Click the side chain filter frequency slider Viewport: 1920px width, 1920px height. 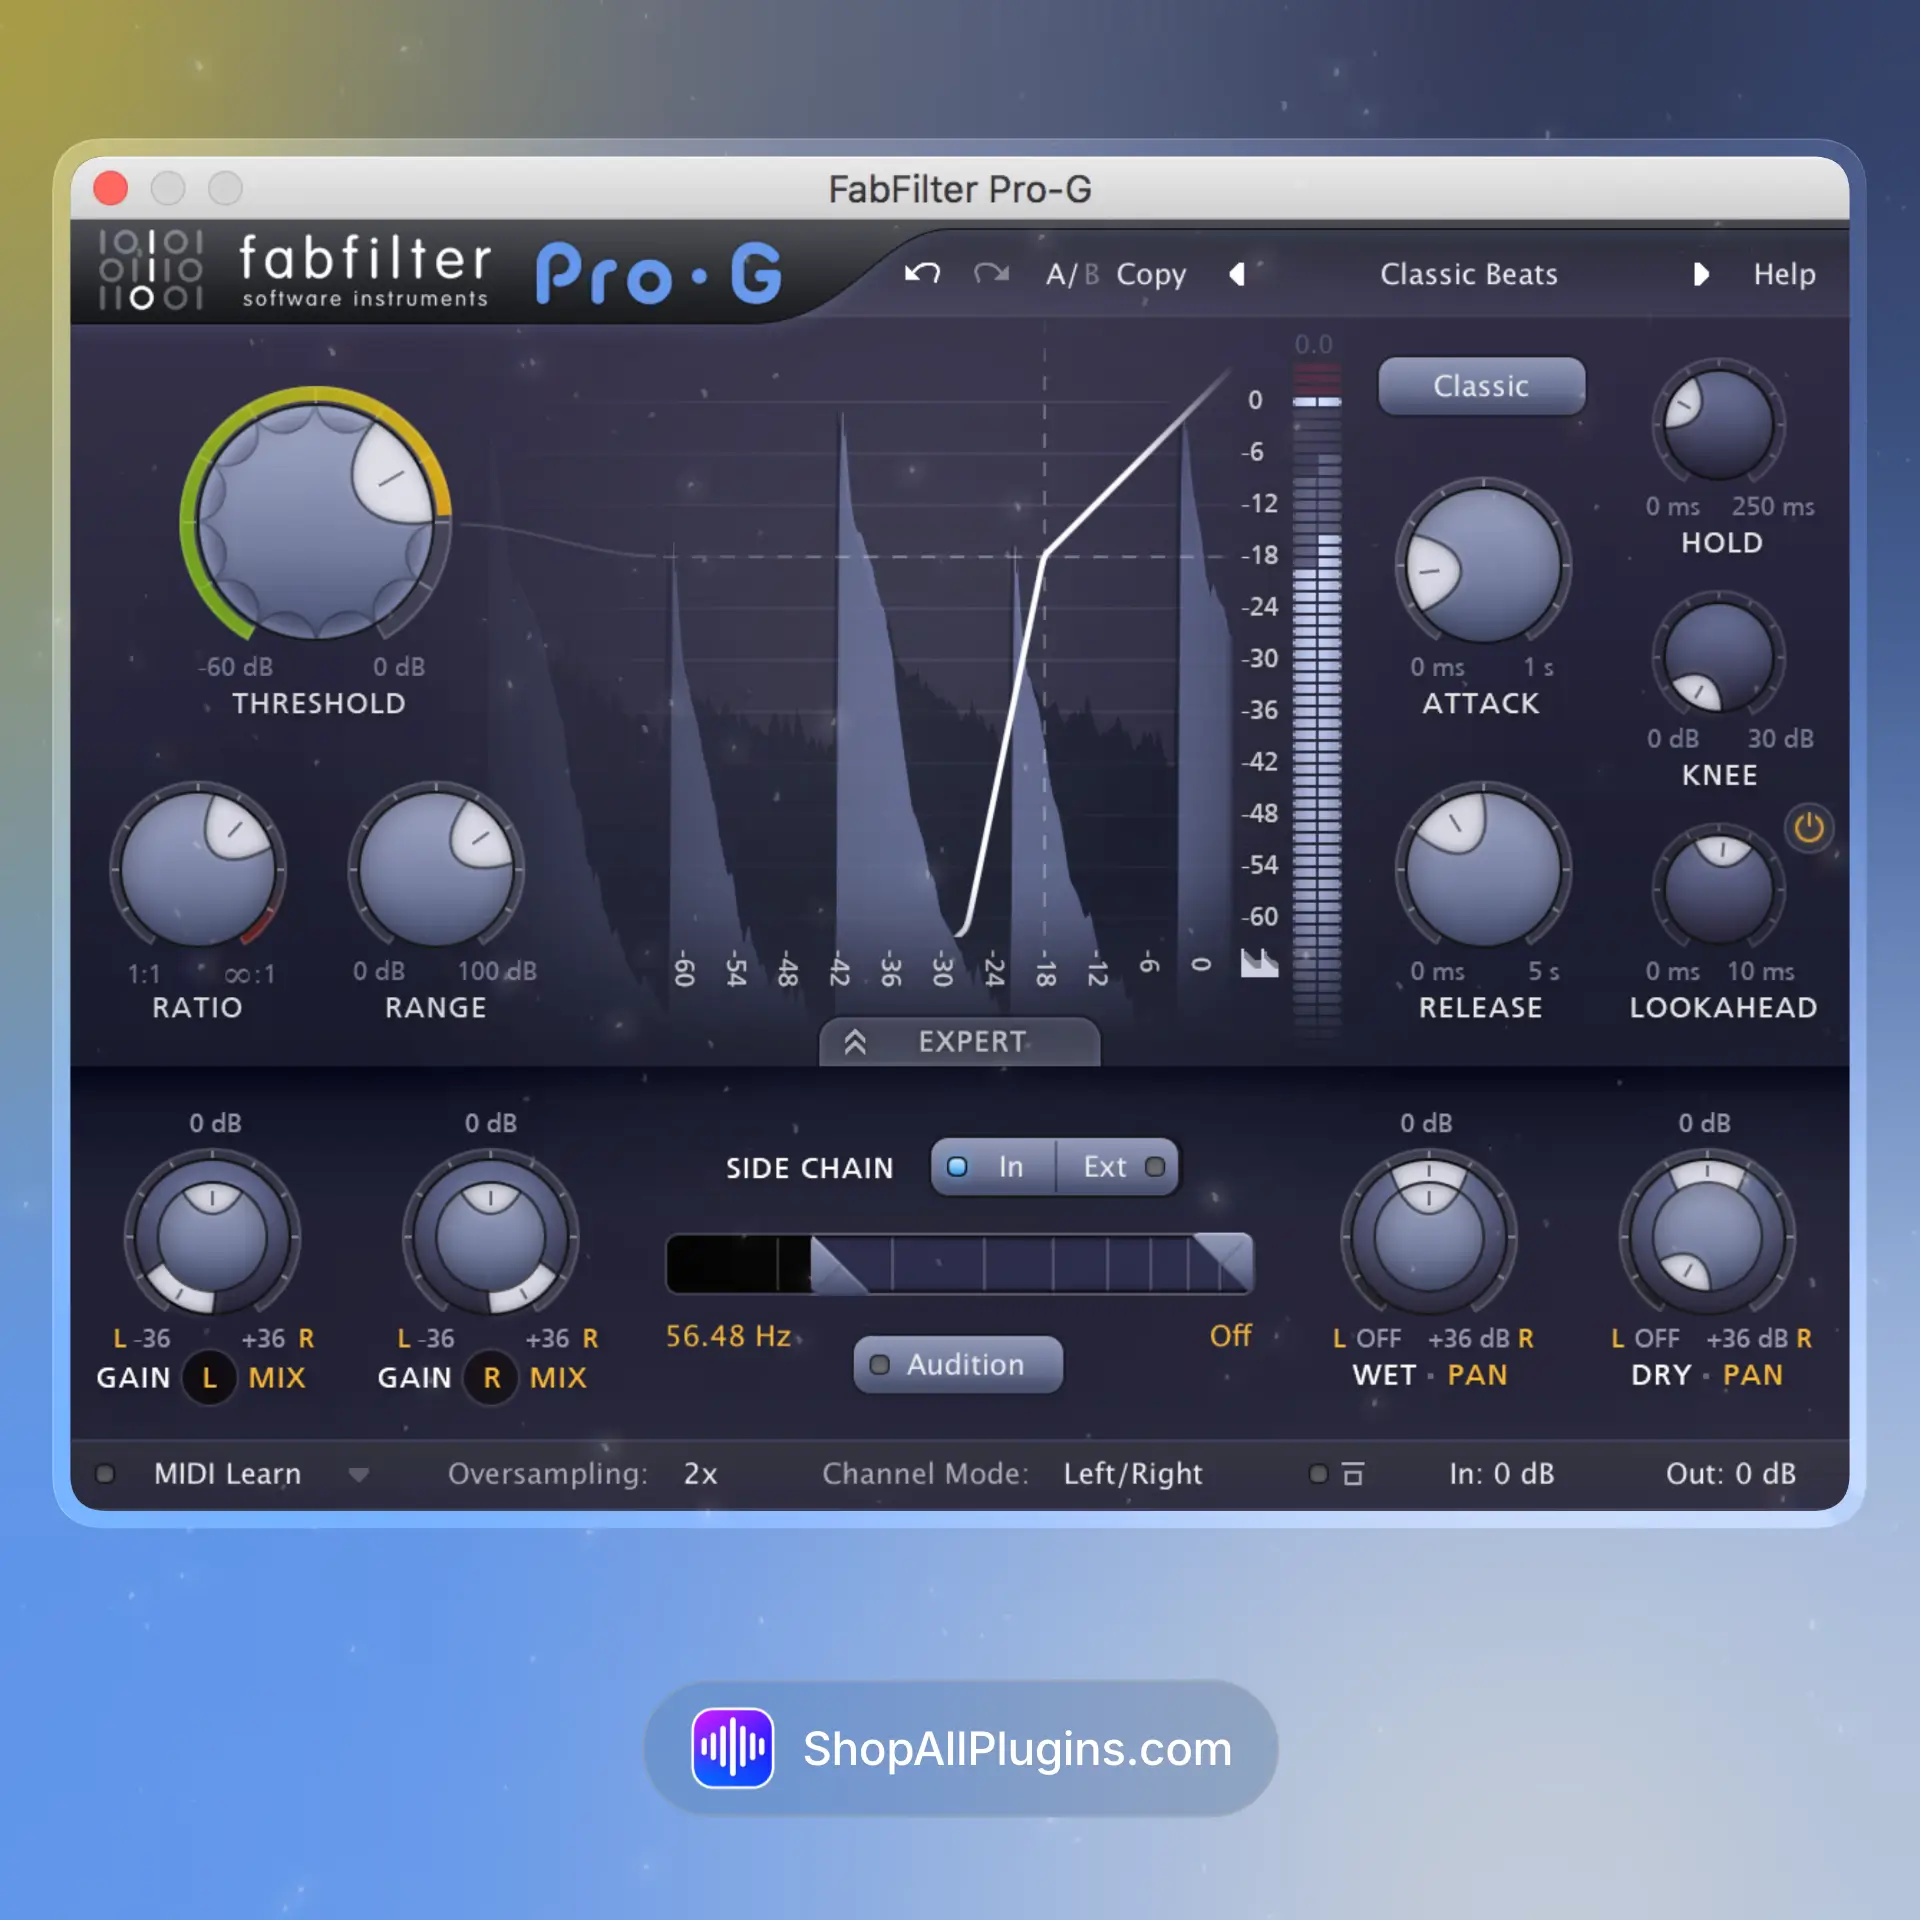[x=958, y=1264]
